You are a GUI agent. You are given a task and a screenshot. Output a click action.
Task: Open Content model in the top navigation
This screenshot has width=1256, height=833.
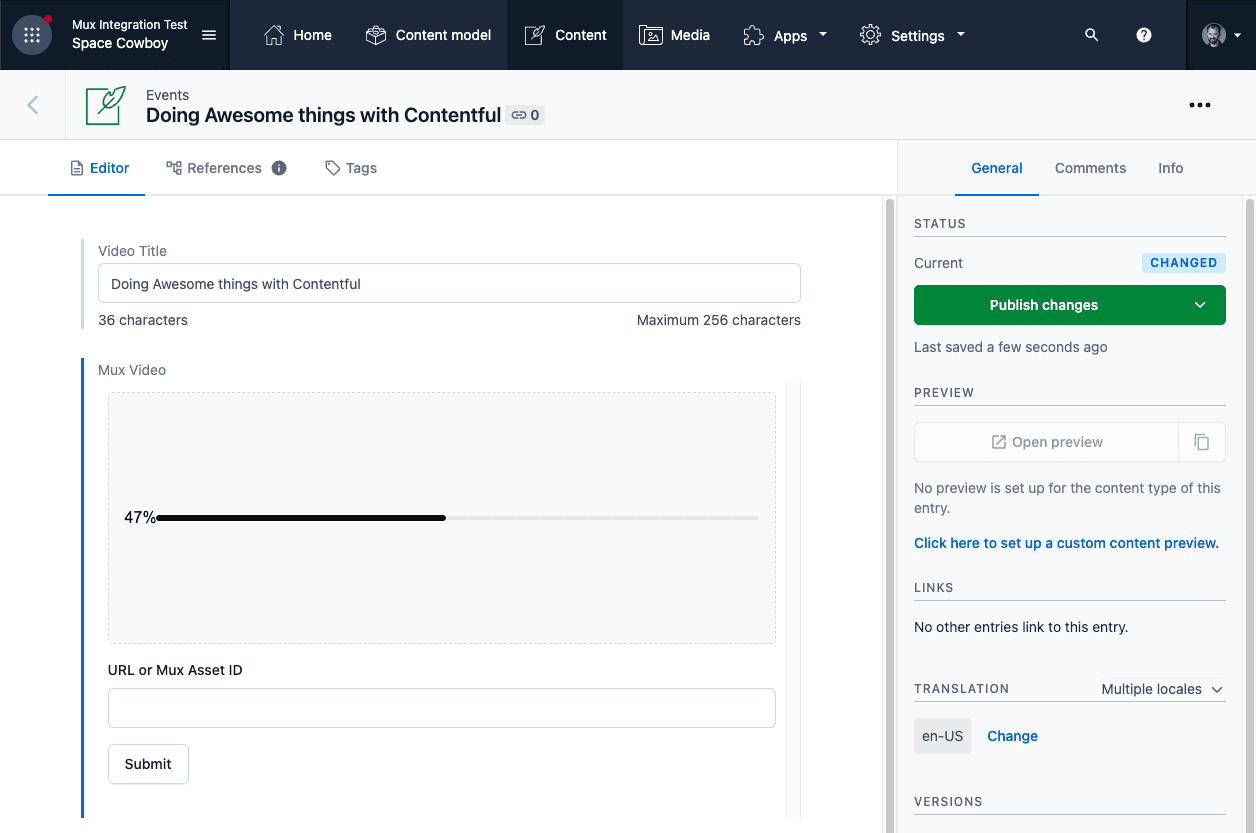click(428, 35)
